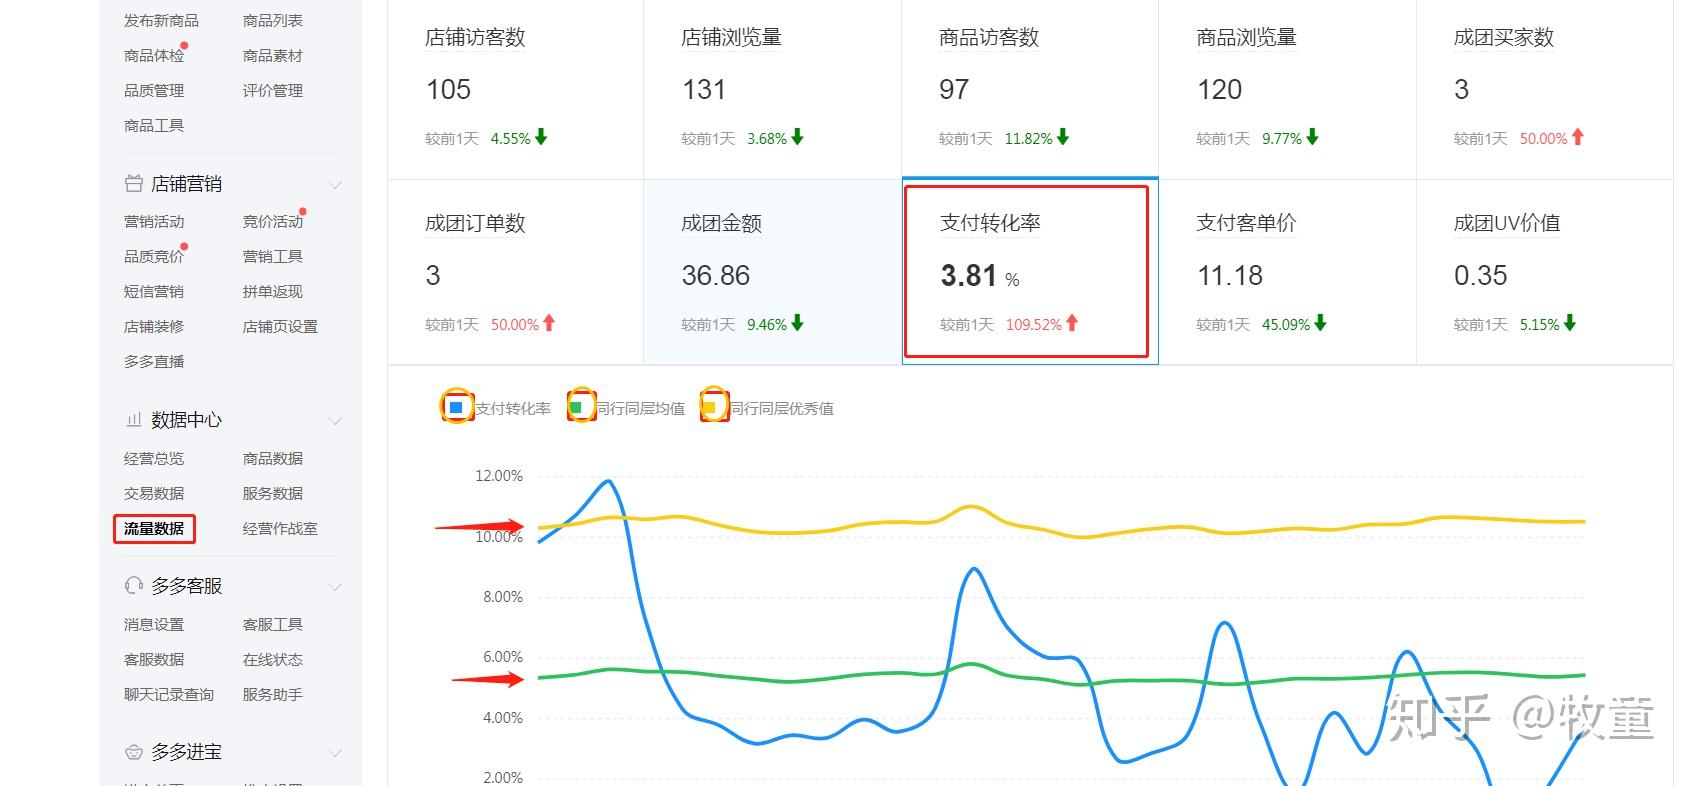Click the 数据中心 section header
Viewport: 1697px width, 786px height.
coord(187,420)
